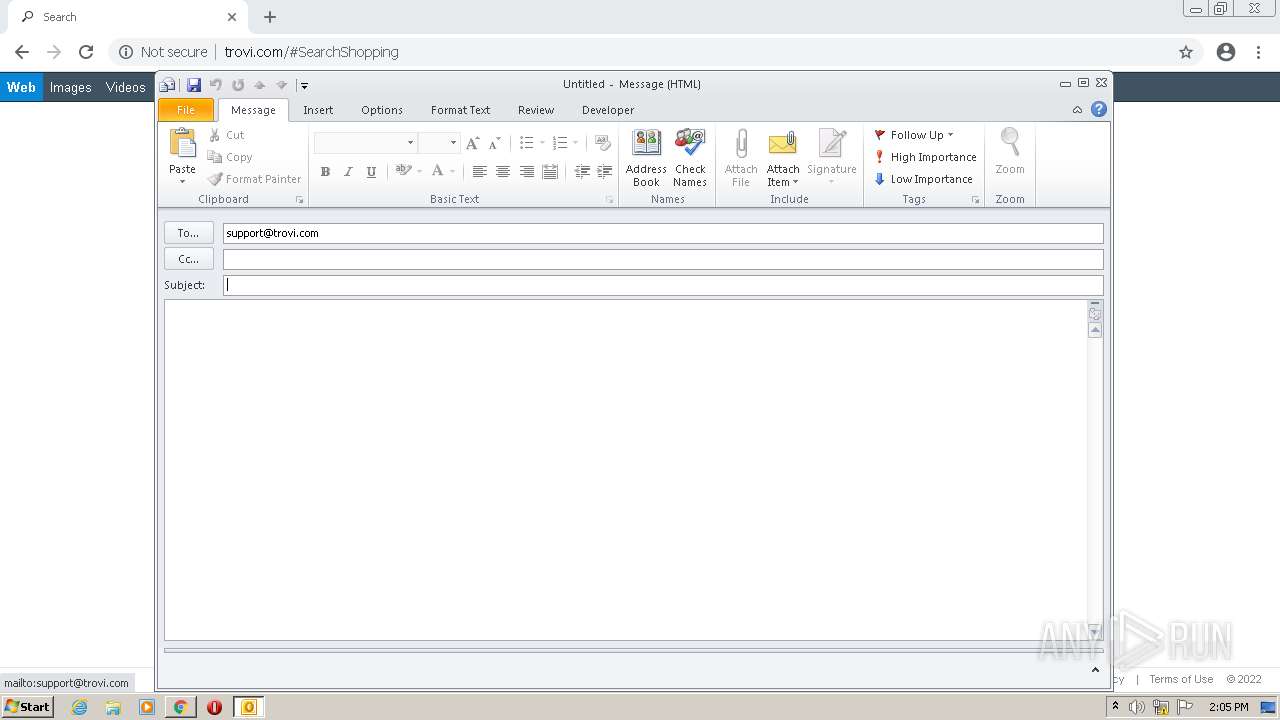The image size is (1280, 720).
Task: Open the File tab
Action: (186, 110)
